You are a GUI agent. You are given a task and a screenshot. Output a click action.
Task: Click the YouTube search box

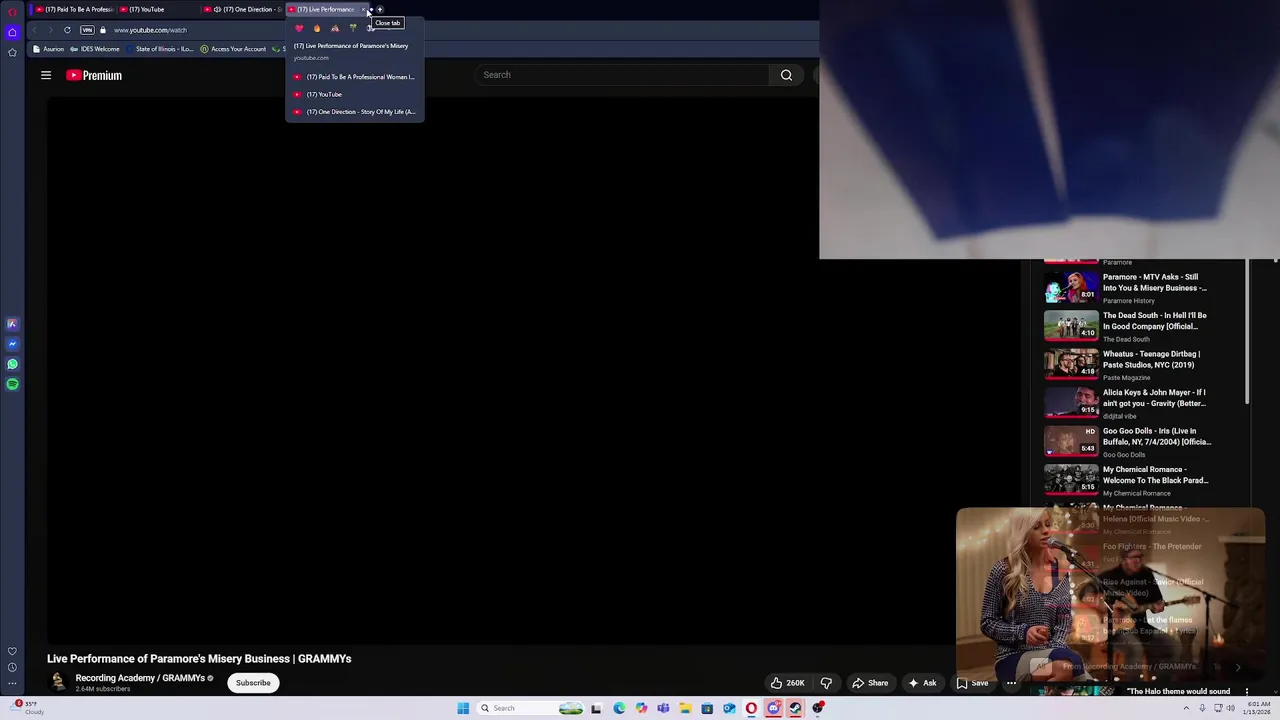pos(620,75)
